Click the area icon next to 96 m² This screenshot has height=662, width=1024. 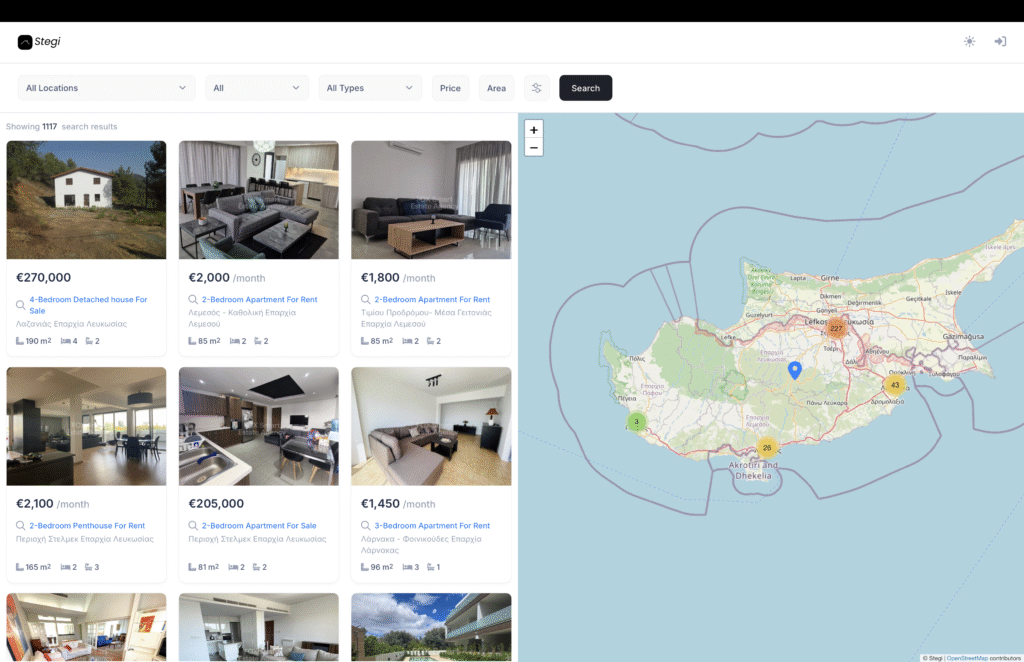(x=364, y=567)
